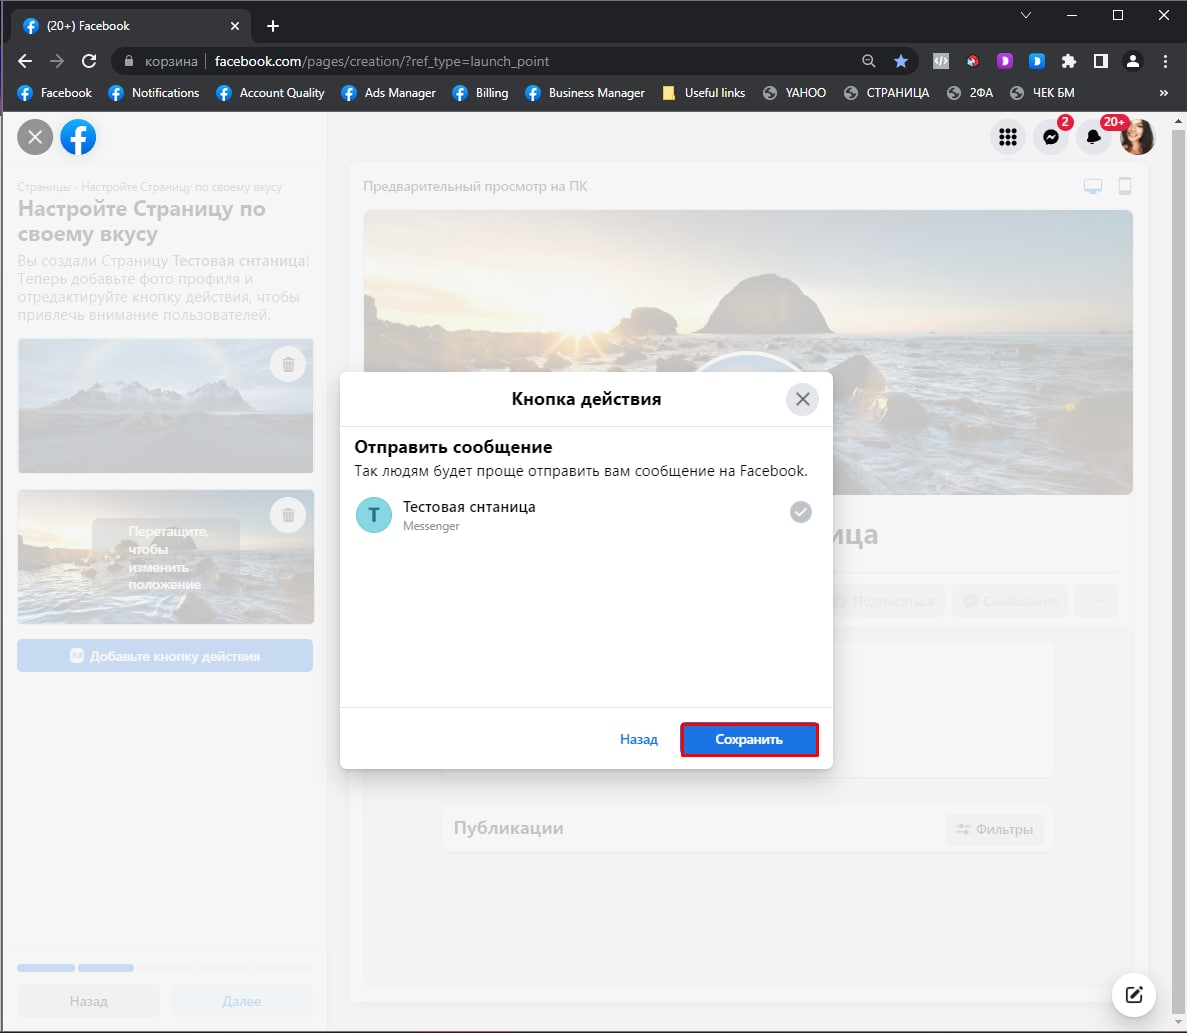This screenshot has width=1187, height=1033.
Task: Open the Facebook bookmark
Action: tap(55, 93)
